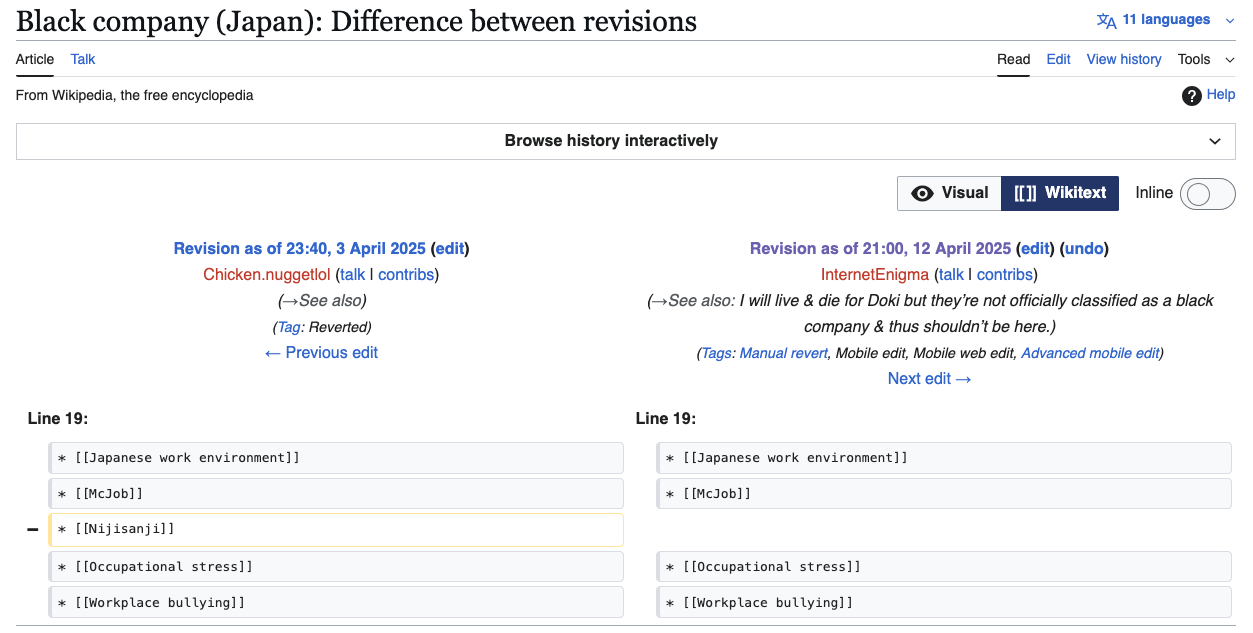This screenshot has height=633, width=1253.
Task: Open the Talk tab
Action: point(83,59)
